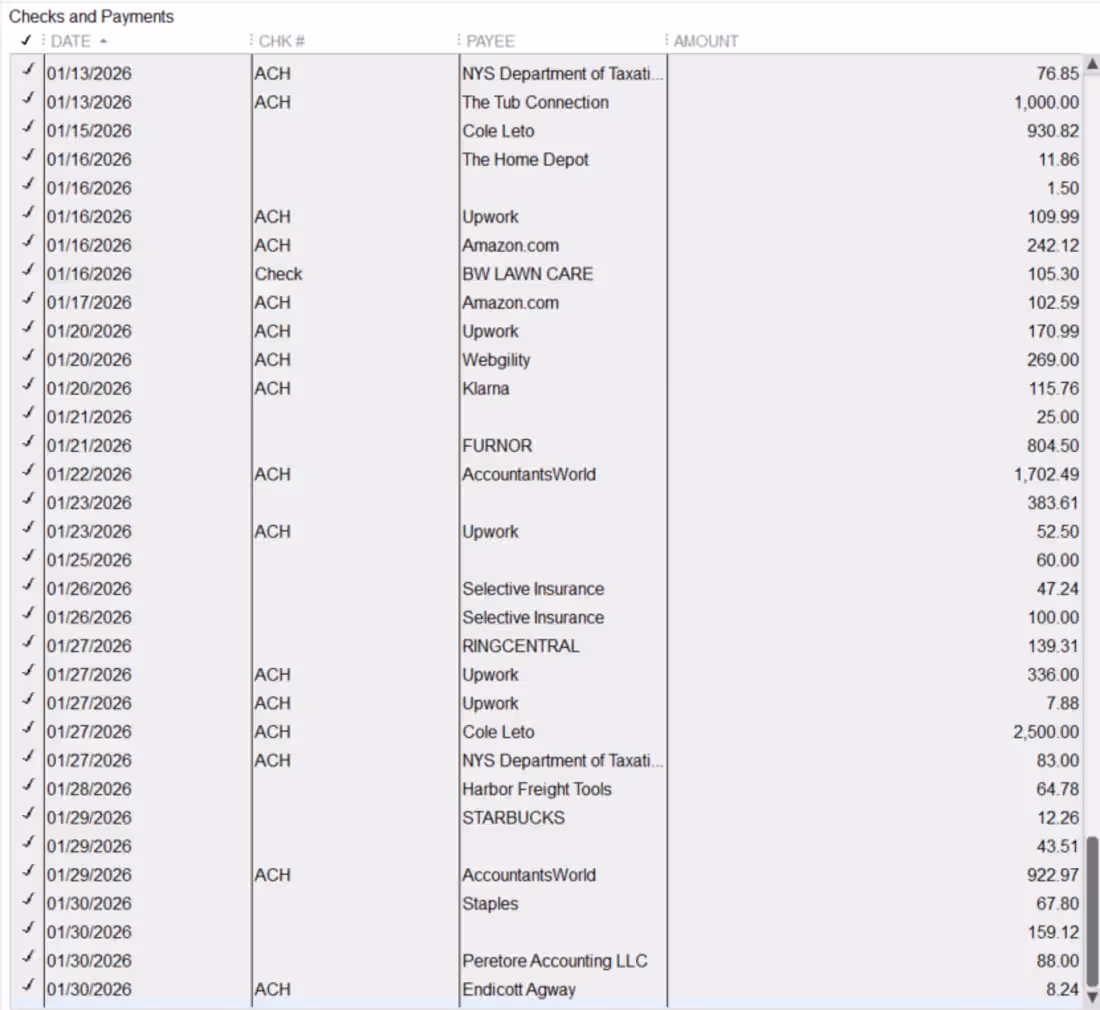This screenshot has width=1100, height=1010.
Task: Select the amount 383.61
Action: [1053, 504]
